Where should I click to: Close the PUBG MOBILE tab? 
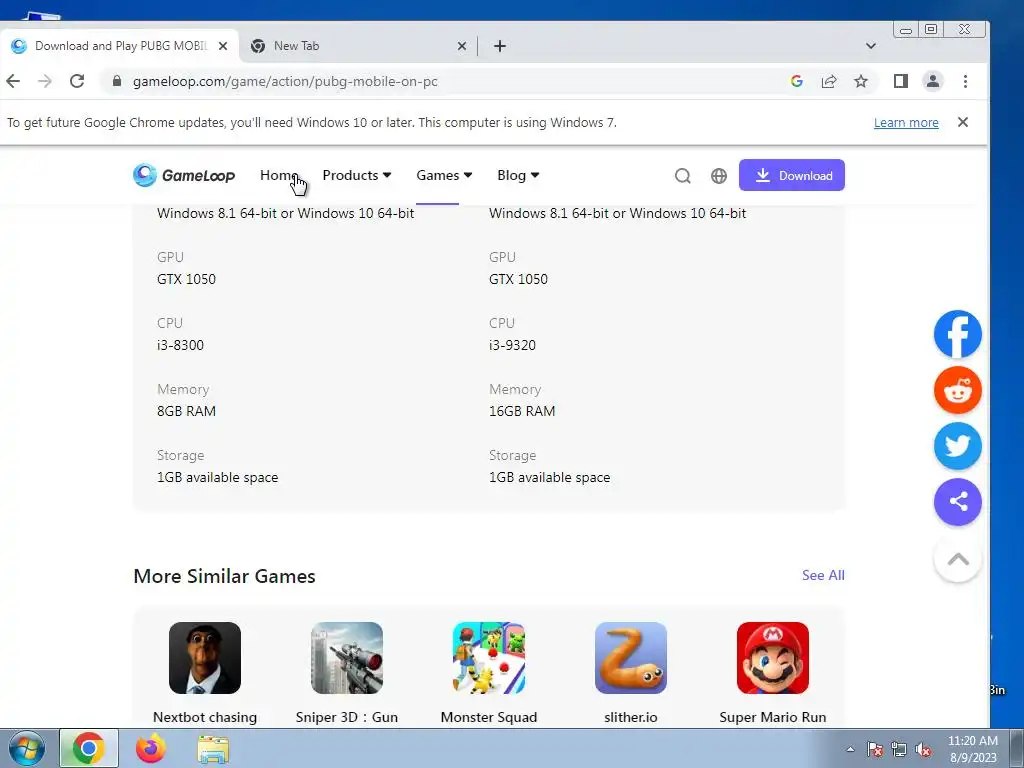tap(223, 46)
